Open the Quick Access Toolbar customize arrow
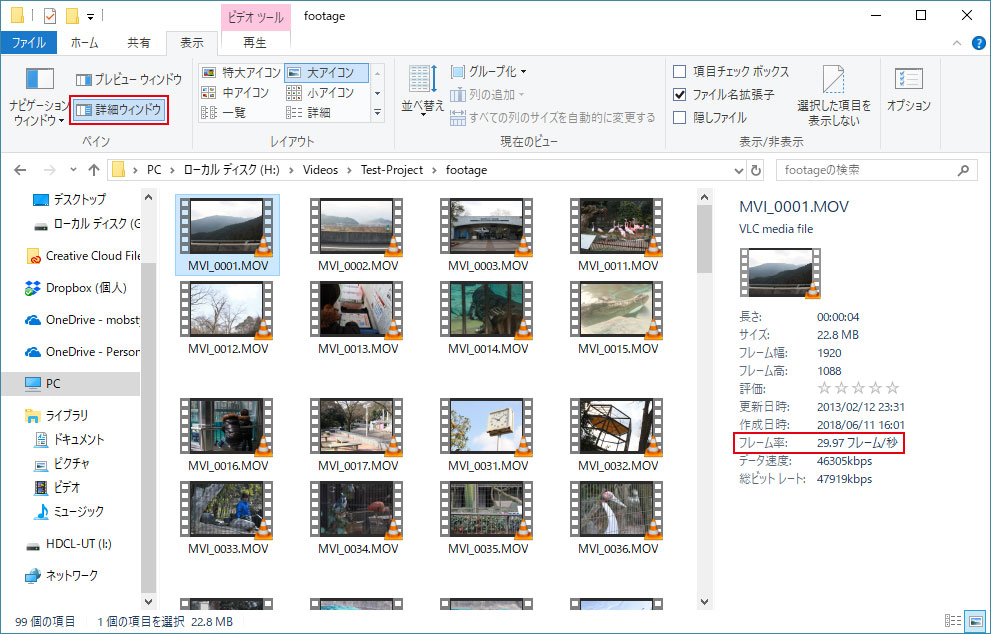991x634 pixels. pos(91,16)
